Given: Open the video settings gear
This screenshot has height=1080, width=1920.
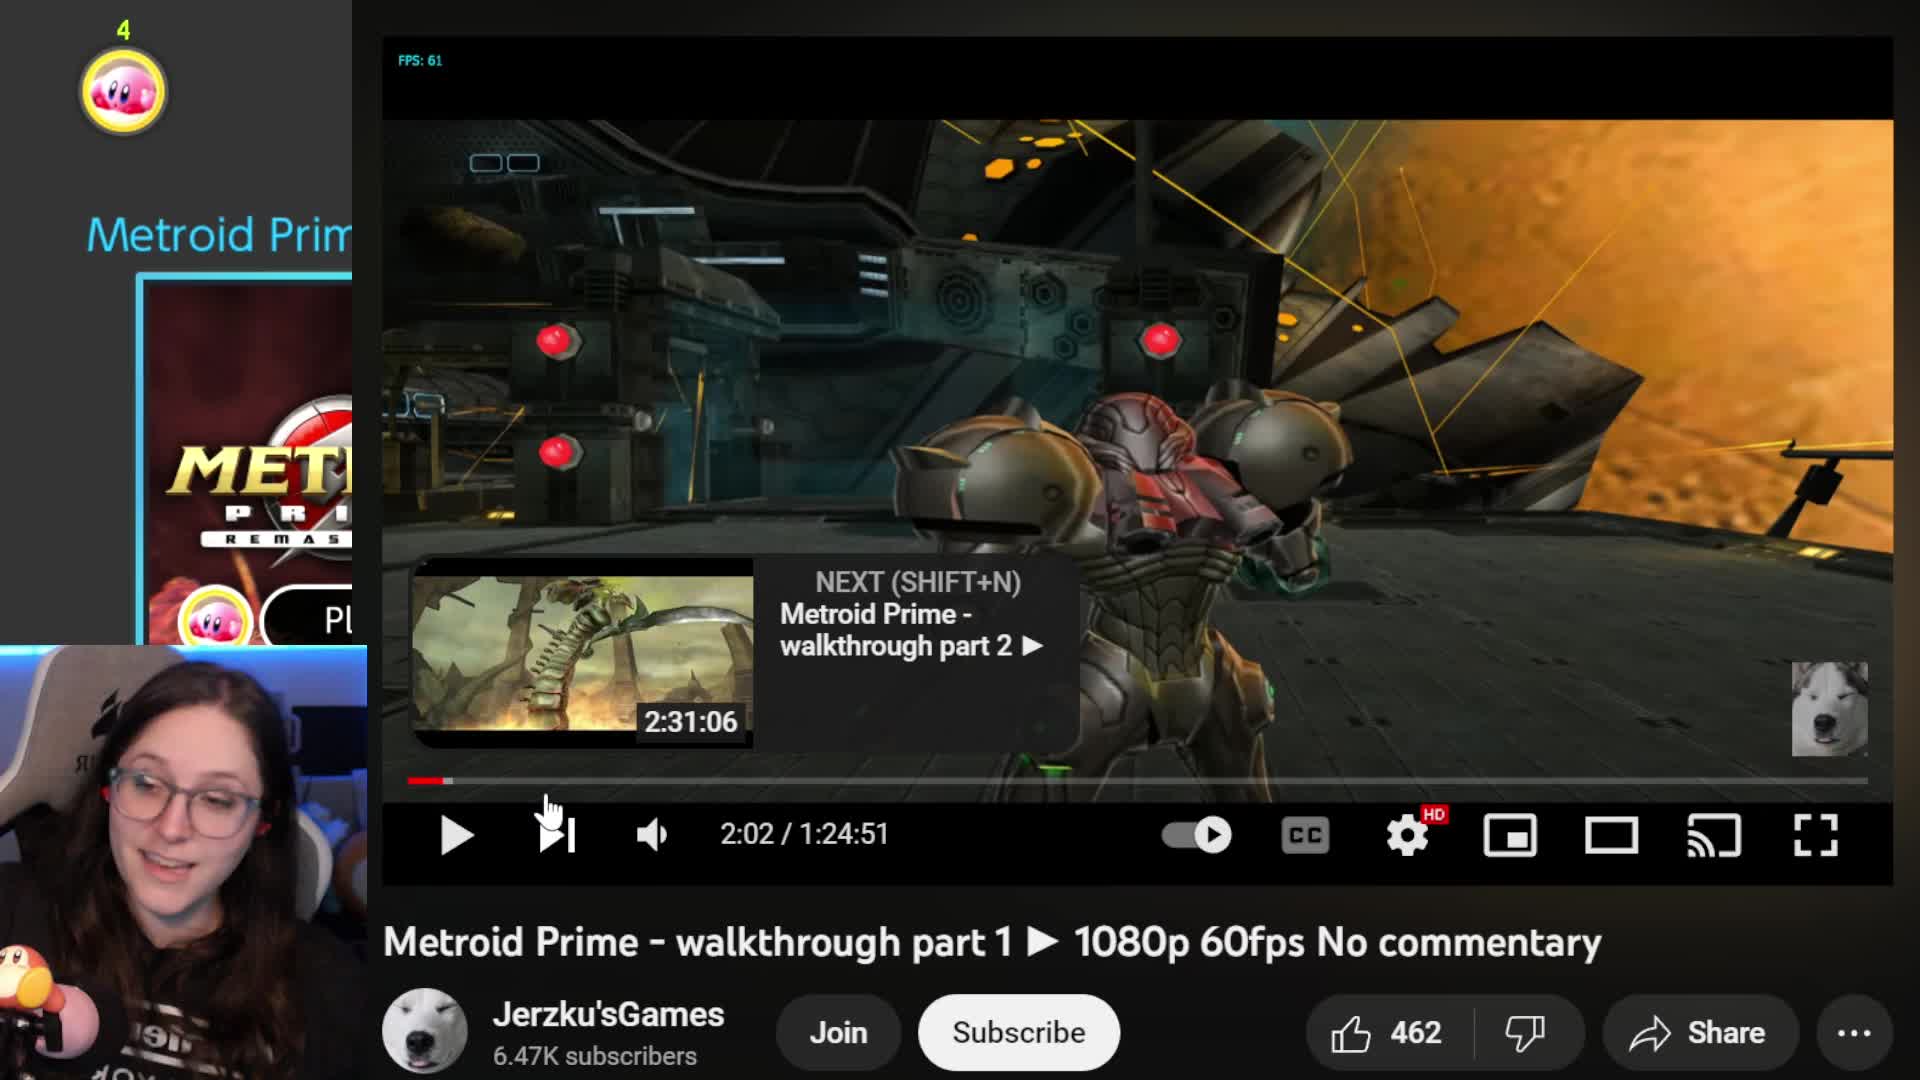Looking at the screenshot, I should [x=1407, y=835].
